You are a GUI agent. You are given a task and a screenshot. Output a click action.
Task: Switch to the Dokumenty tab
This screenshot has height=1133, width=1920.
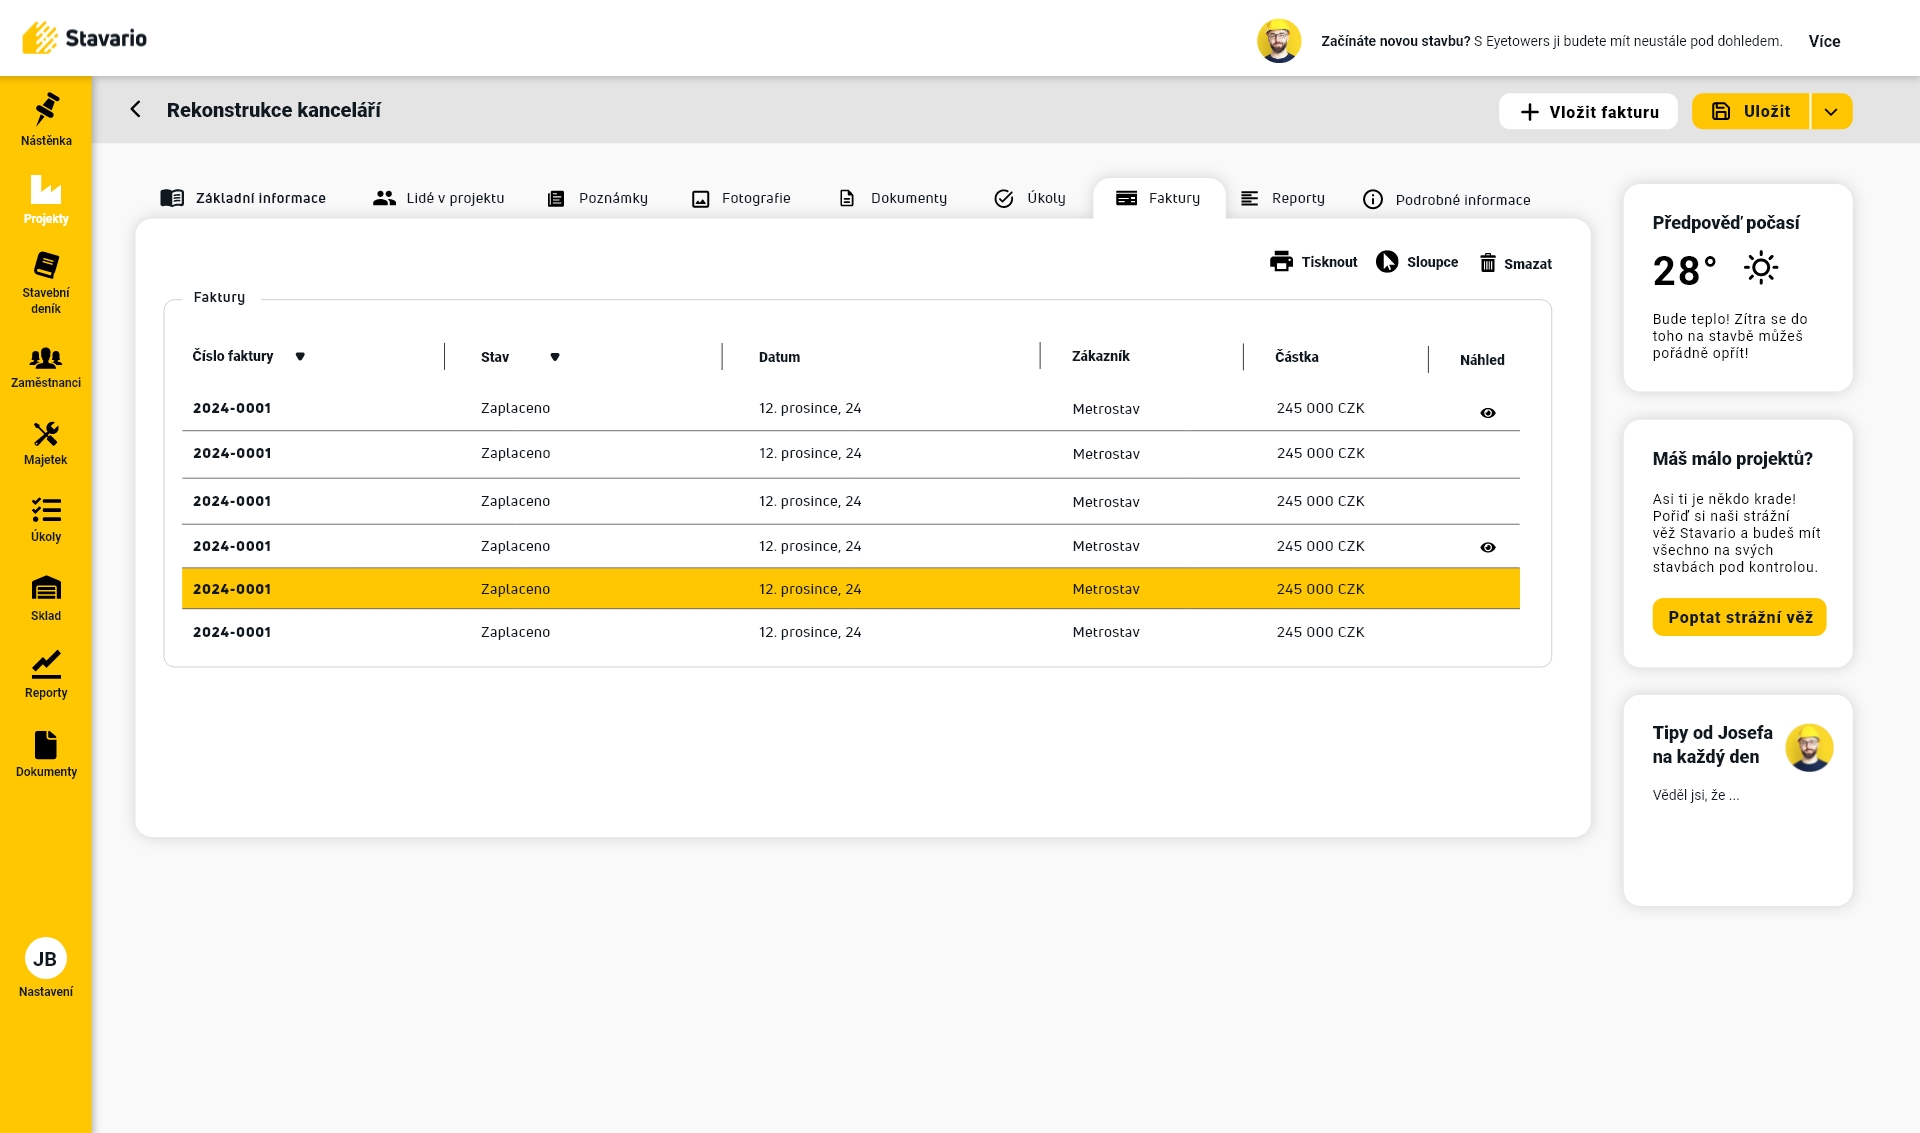click(x=893, y=198)
